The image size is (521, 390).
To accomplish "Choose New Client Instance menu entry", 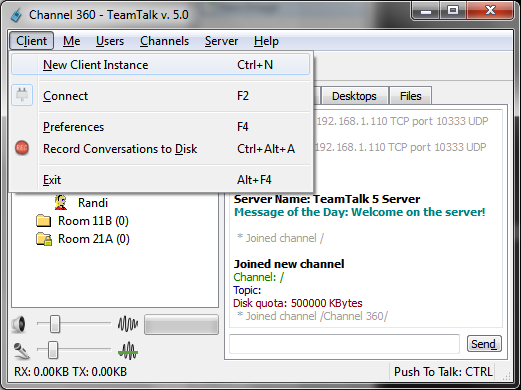I will coord(161,65).
